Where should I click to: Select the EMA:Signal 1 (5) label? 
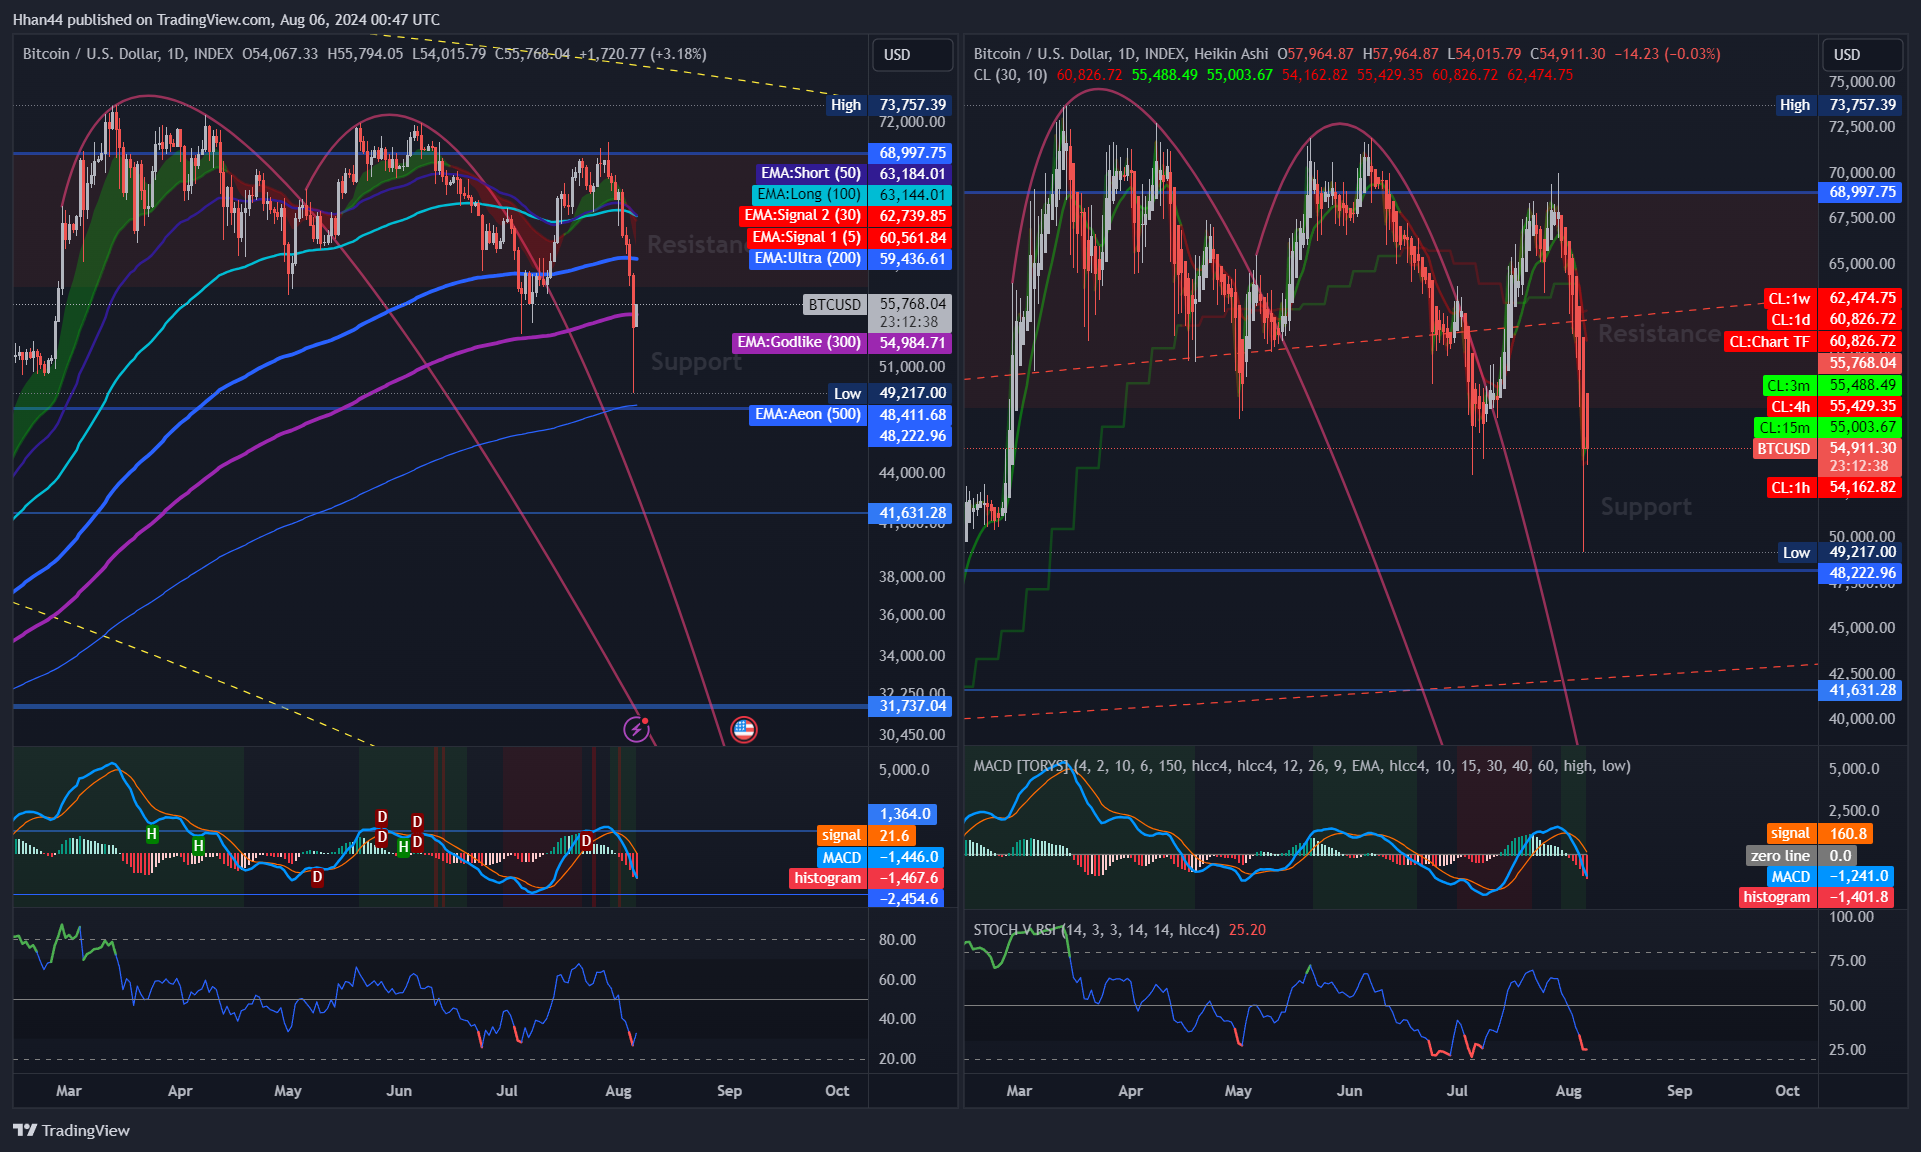[x=806, y=237]
